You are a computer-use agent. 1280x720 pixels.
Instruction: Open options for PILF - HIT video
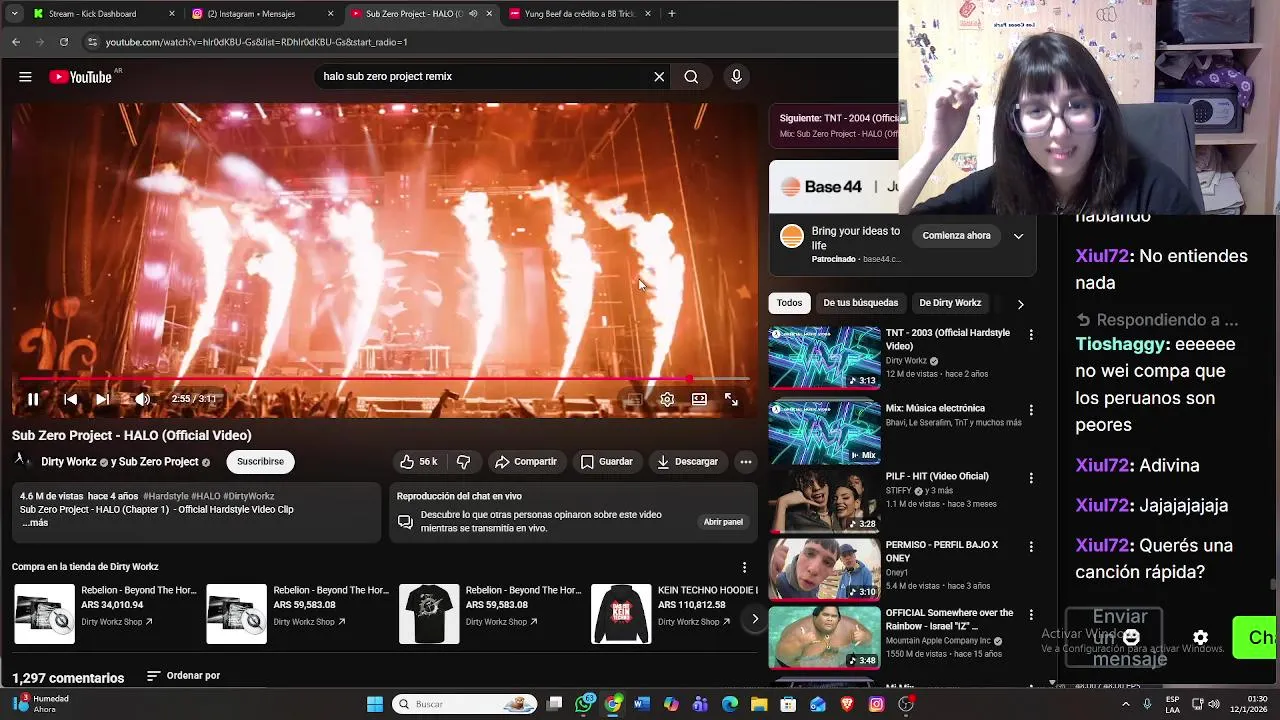(x=1031, y=478)
